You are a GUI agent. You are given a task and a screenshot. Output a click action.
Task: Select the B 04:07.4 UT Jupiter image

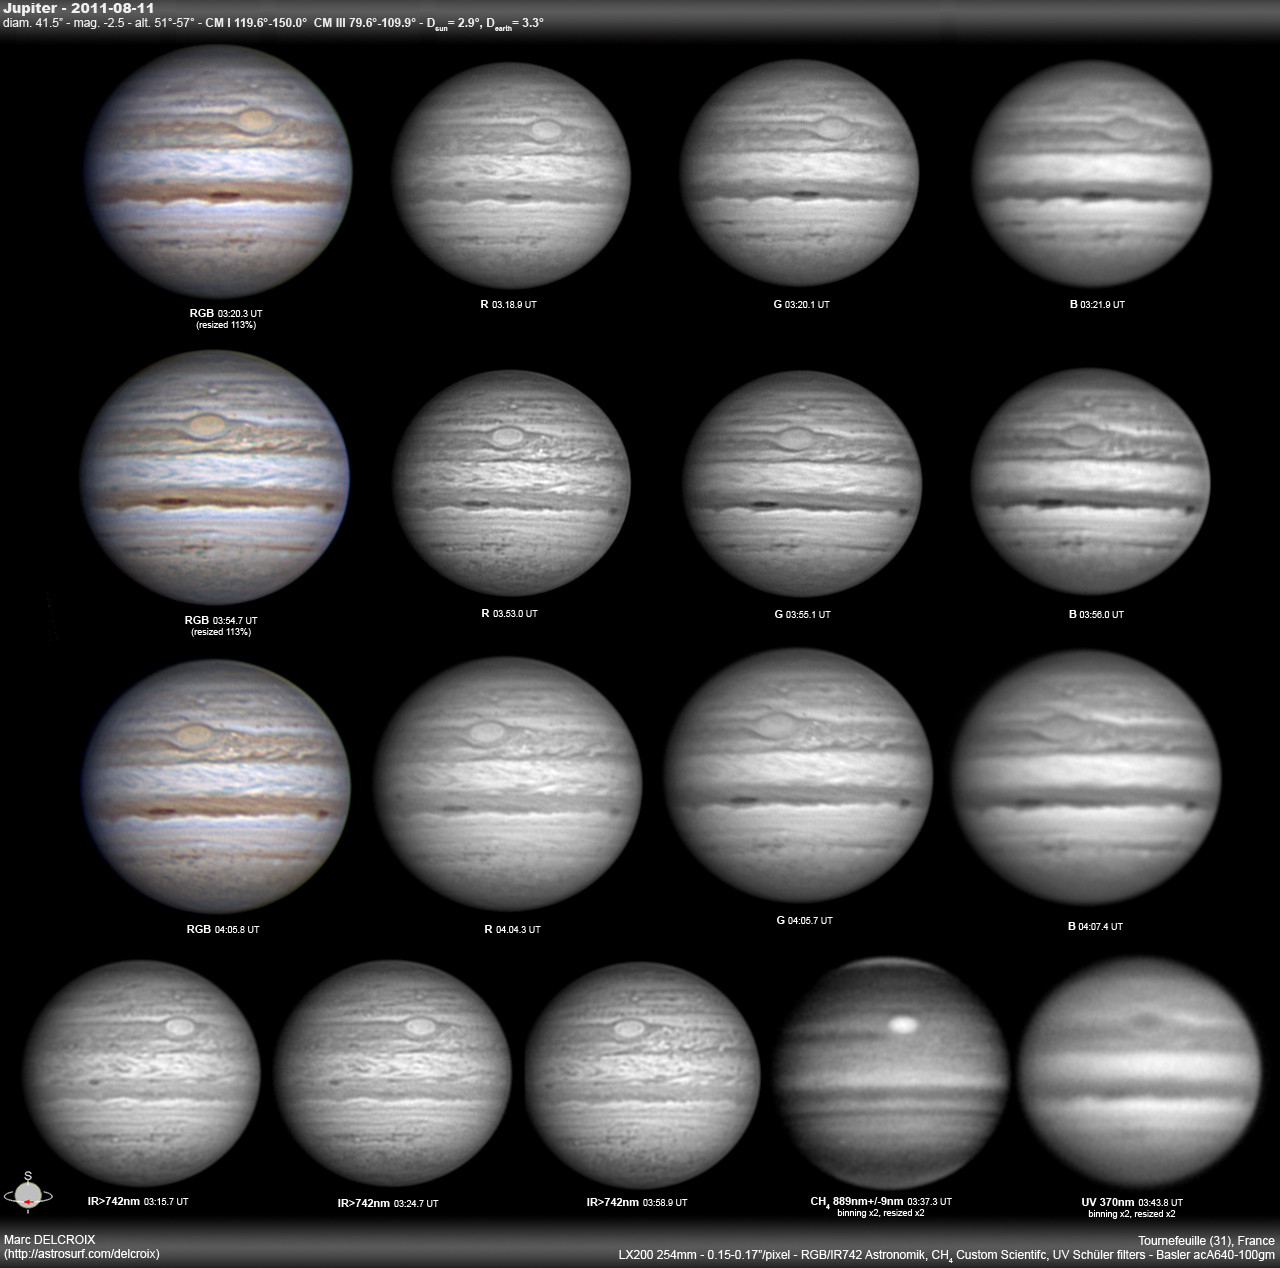click(1087, 777)
